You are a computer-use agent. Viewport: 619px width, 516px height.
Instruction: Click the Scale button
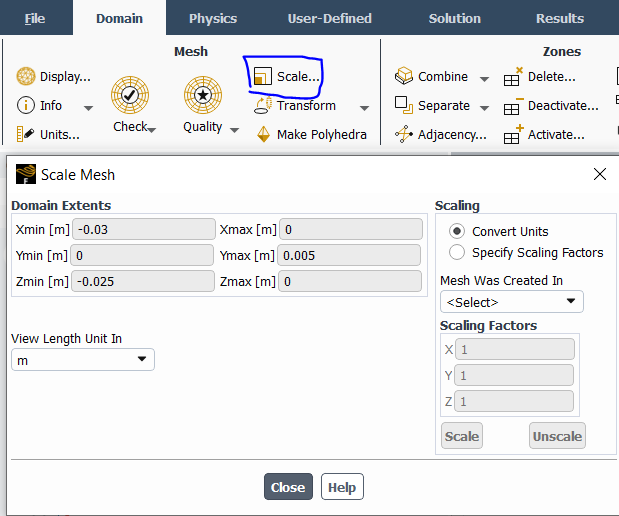(461, 436)
